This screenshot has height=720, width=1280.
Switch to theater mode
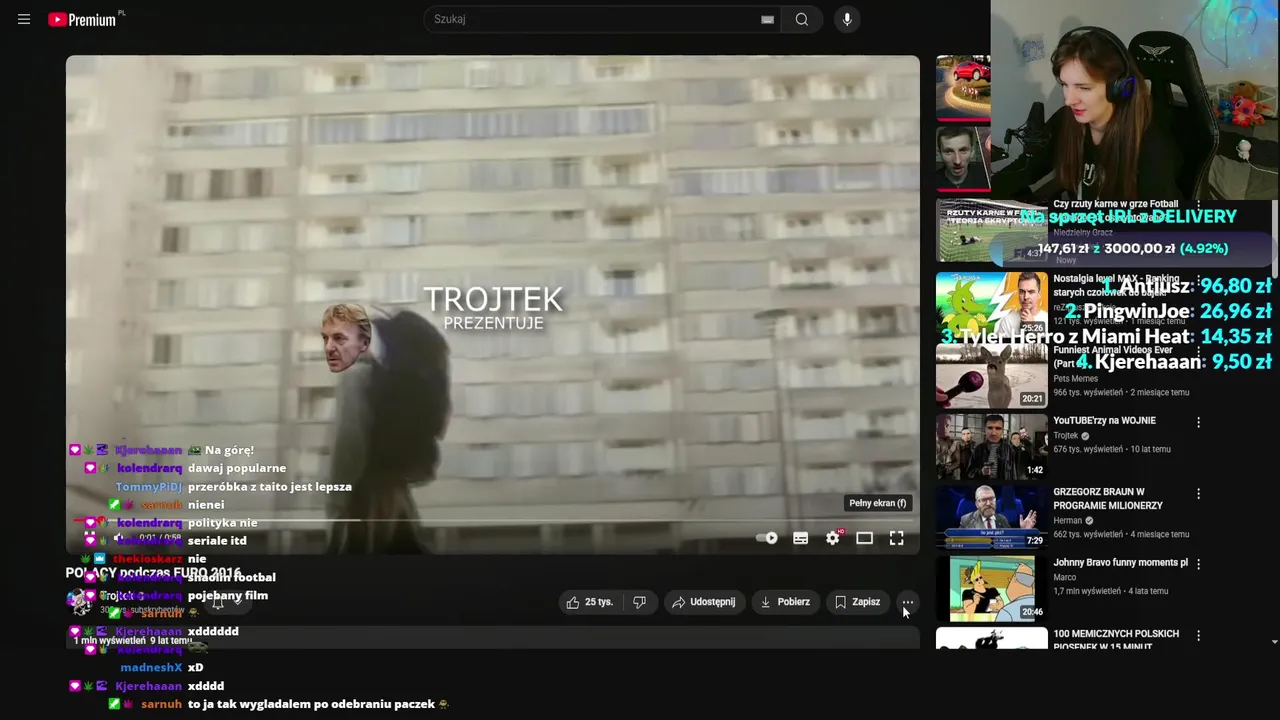[x=864, y=538]
